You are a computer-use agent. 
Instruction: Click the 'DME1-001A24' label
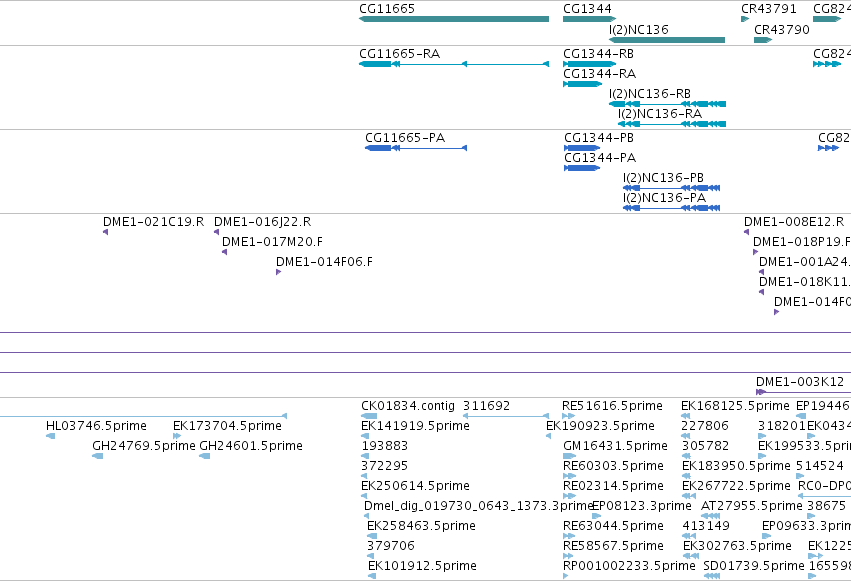pyautogui.click(x=805, y=262)
